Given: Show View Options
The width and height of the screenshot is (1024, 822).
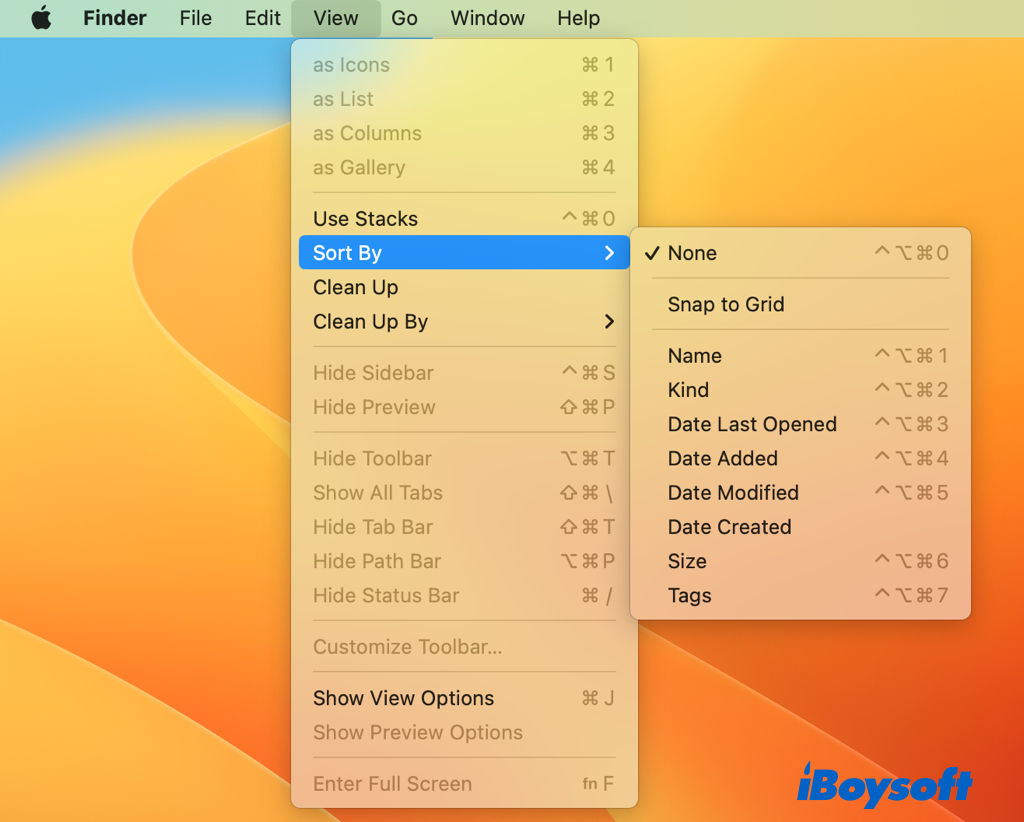Looking at the screenshot, I should click(x=403, y=698).
